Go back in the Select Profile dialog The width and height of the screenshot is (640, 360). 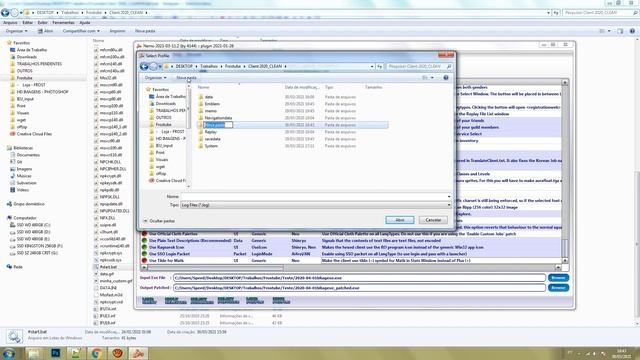[x=144, y=66]
